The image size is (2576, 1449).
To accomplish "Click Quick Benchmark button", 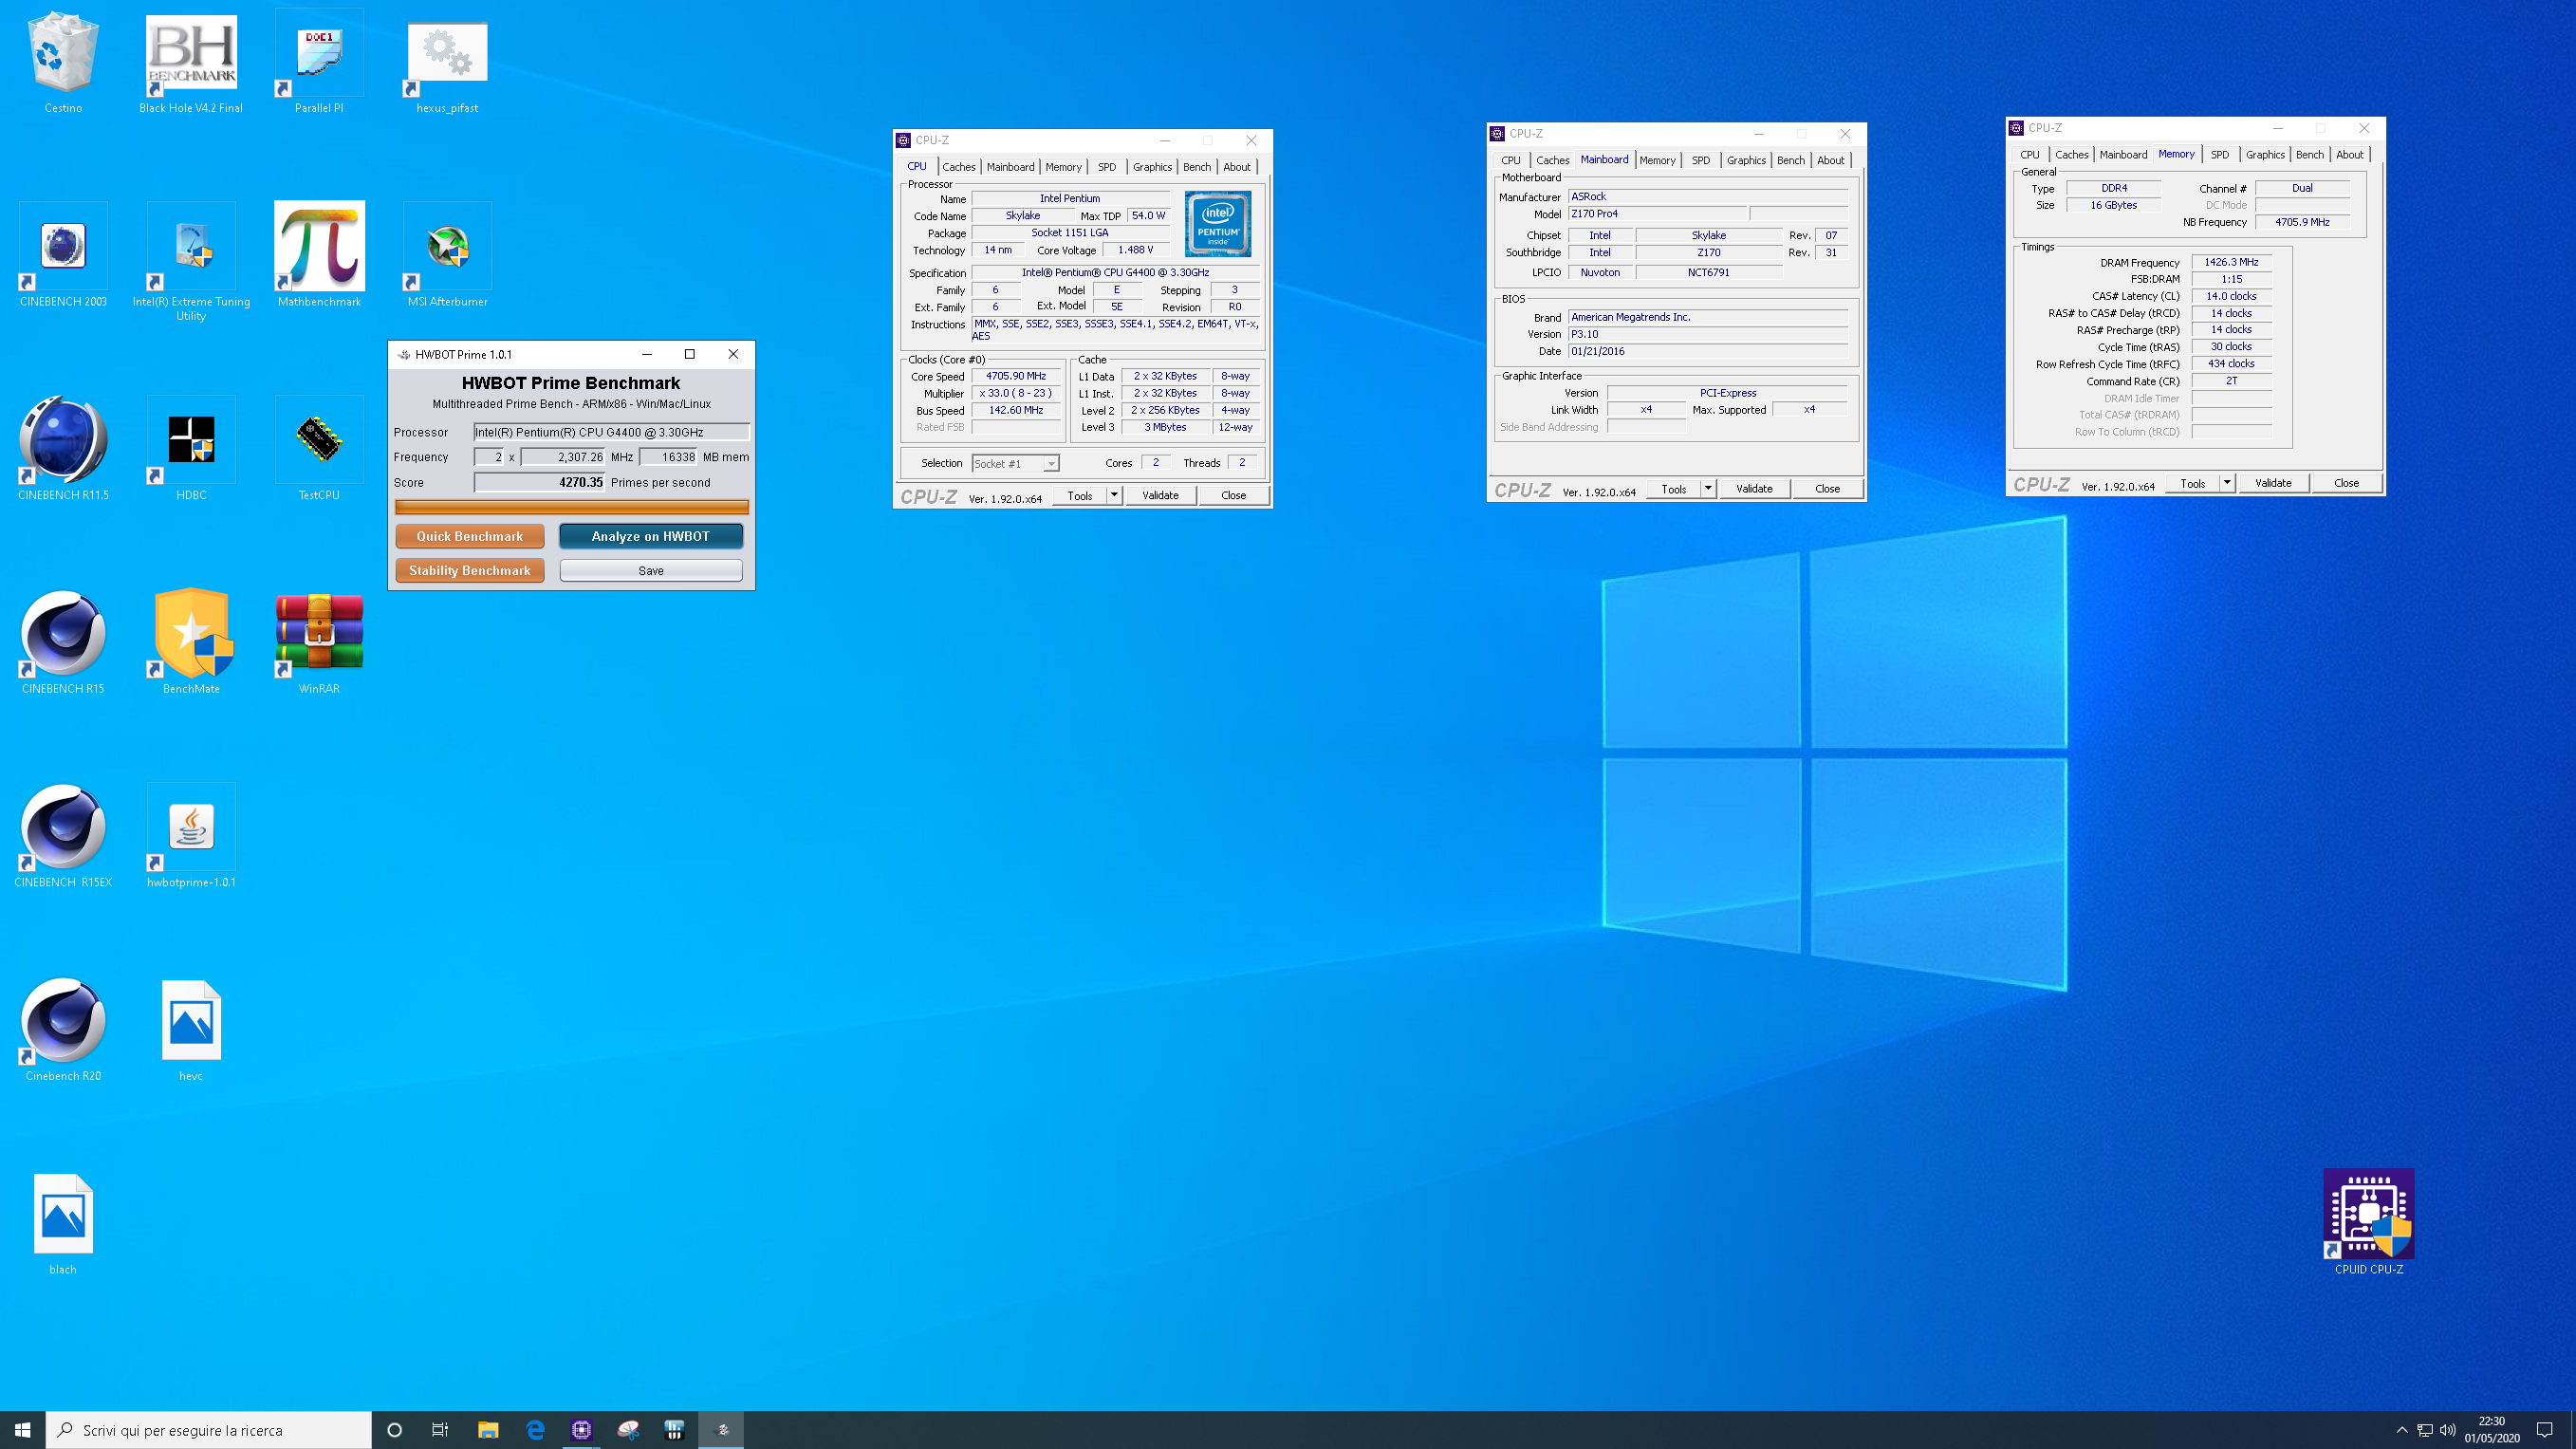I will 470,536.
